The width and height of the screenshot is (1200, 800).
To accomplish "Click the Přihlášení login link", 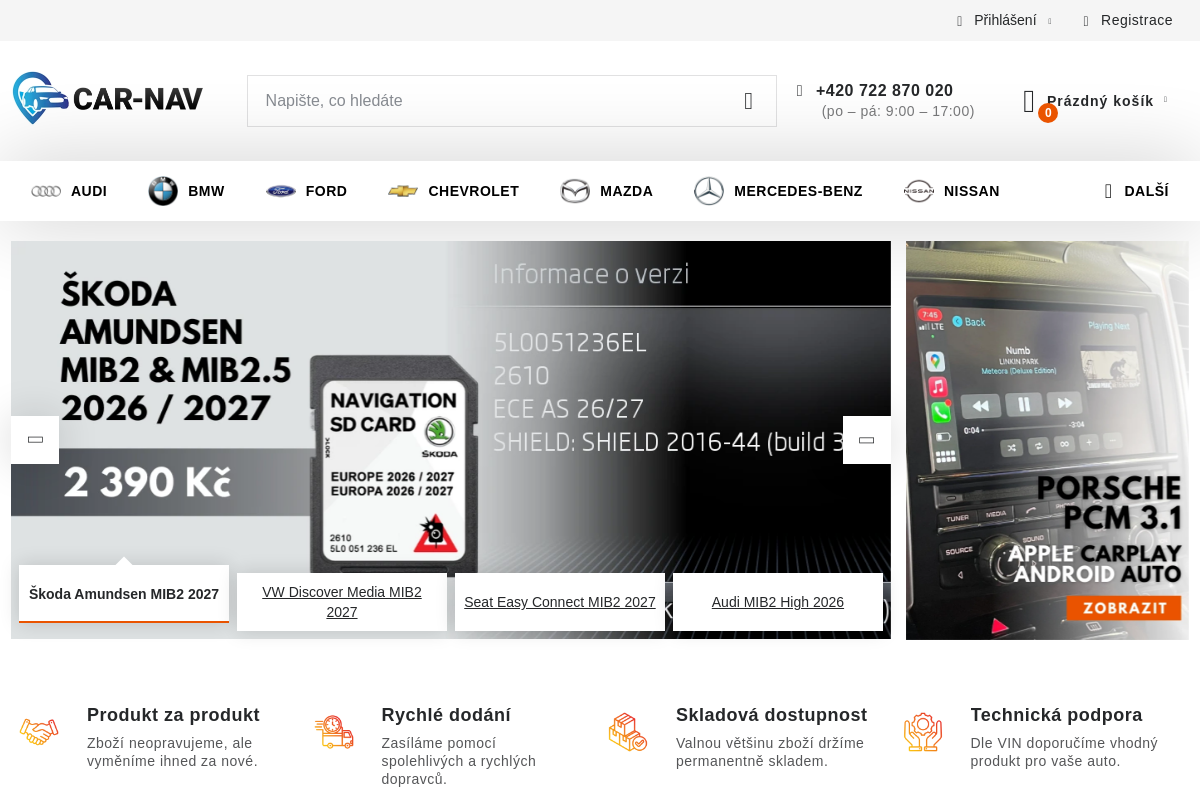I will (x=1005, y=20).
